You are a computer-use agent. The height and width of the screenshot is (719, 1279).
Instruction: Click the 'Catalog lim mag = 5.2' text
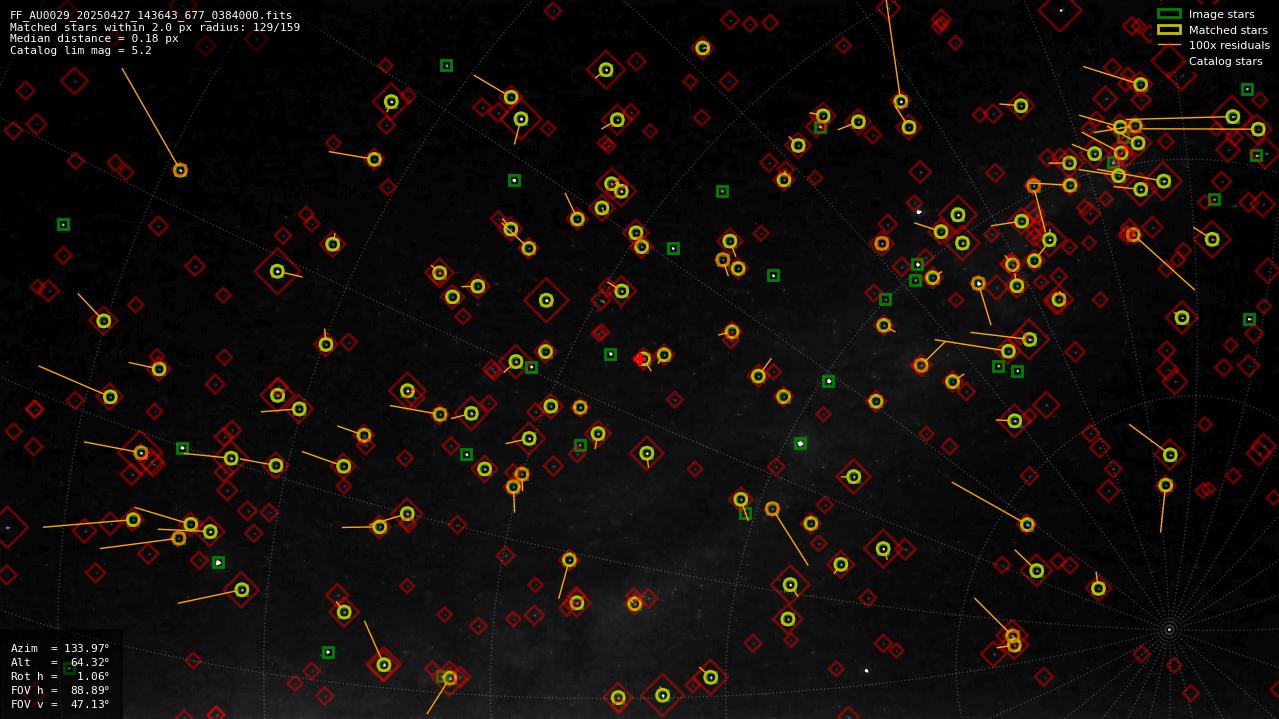81,50
